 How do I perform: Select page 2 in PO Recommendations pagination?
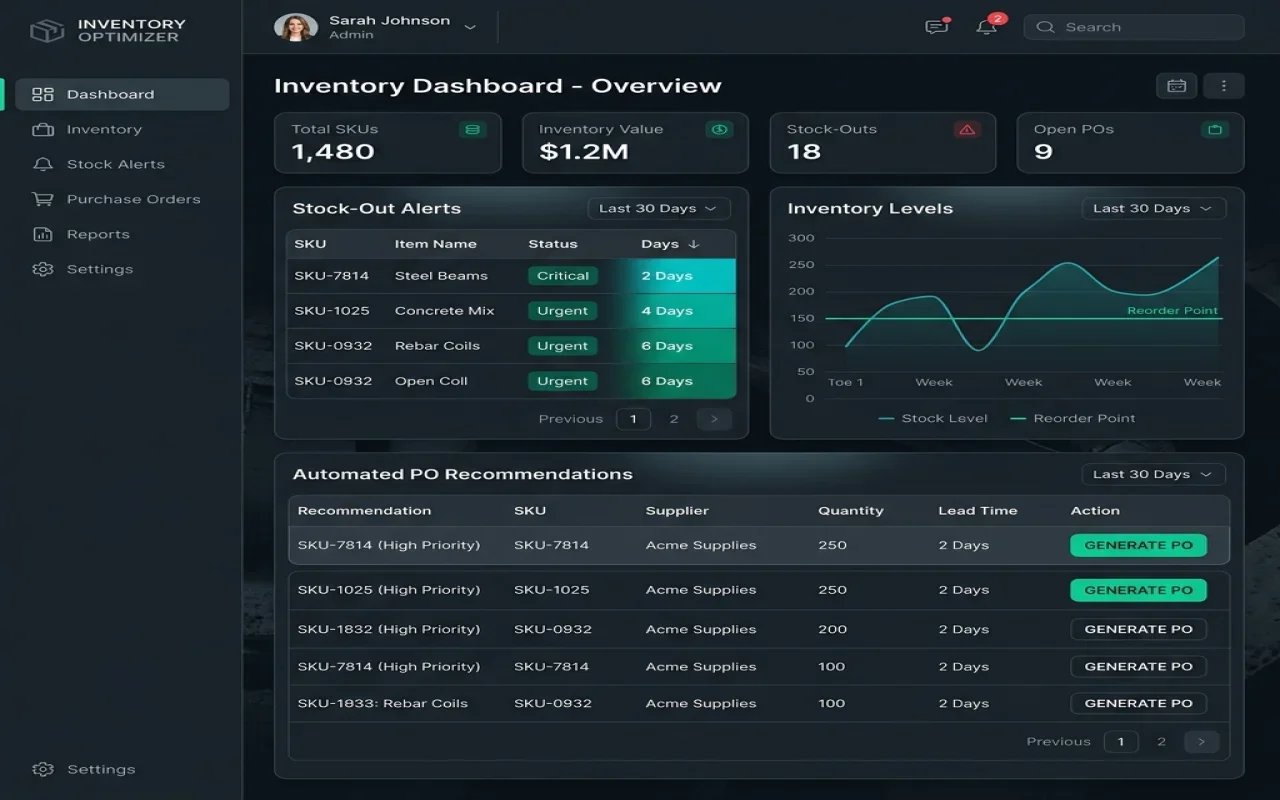click(1161, 742)
